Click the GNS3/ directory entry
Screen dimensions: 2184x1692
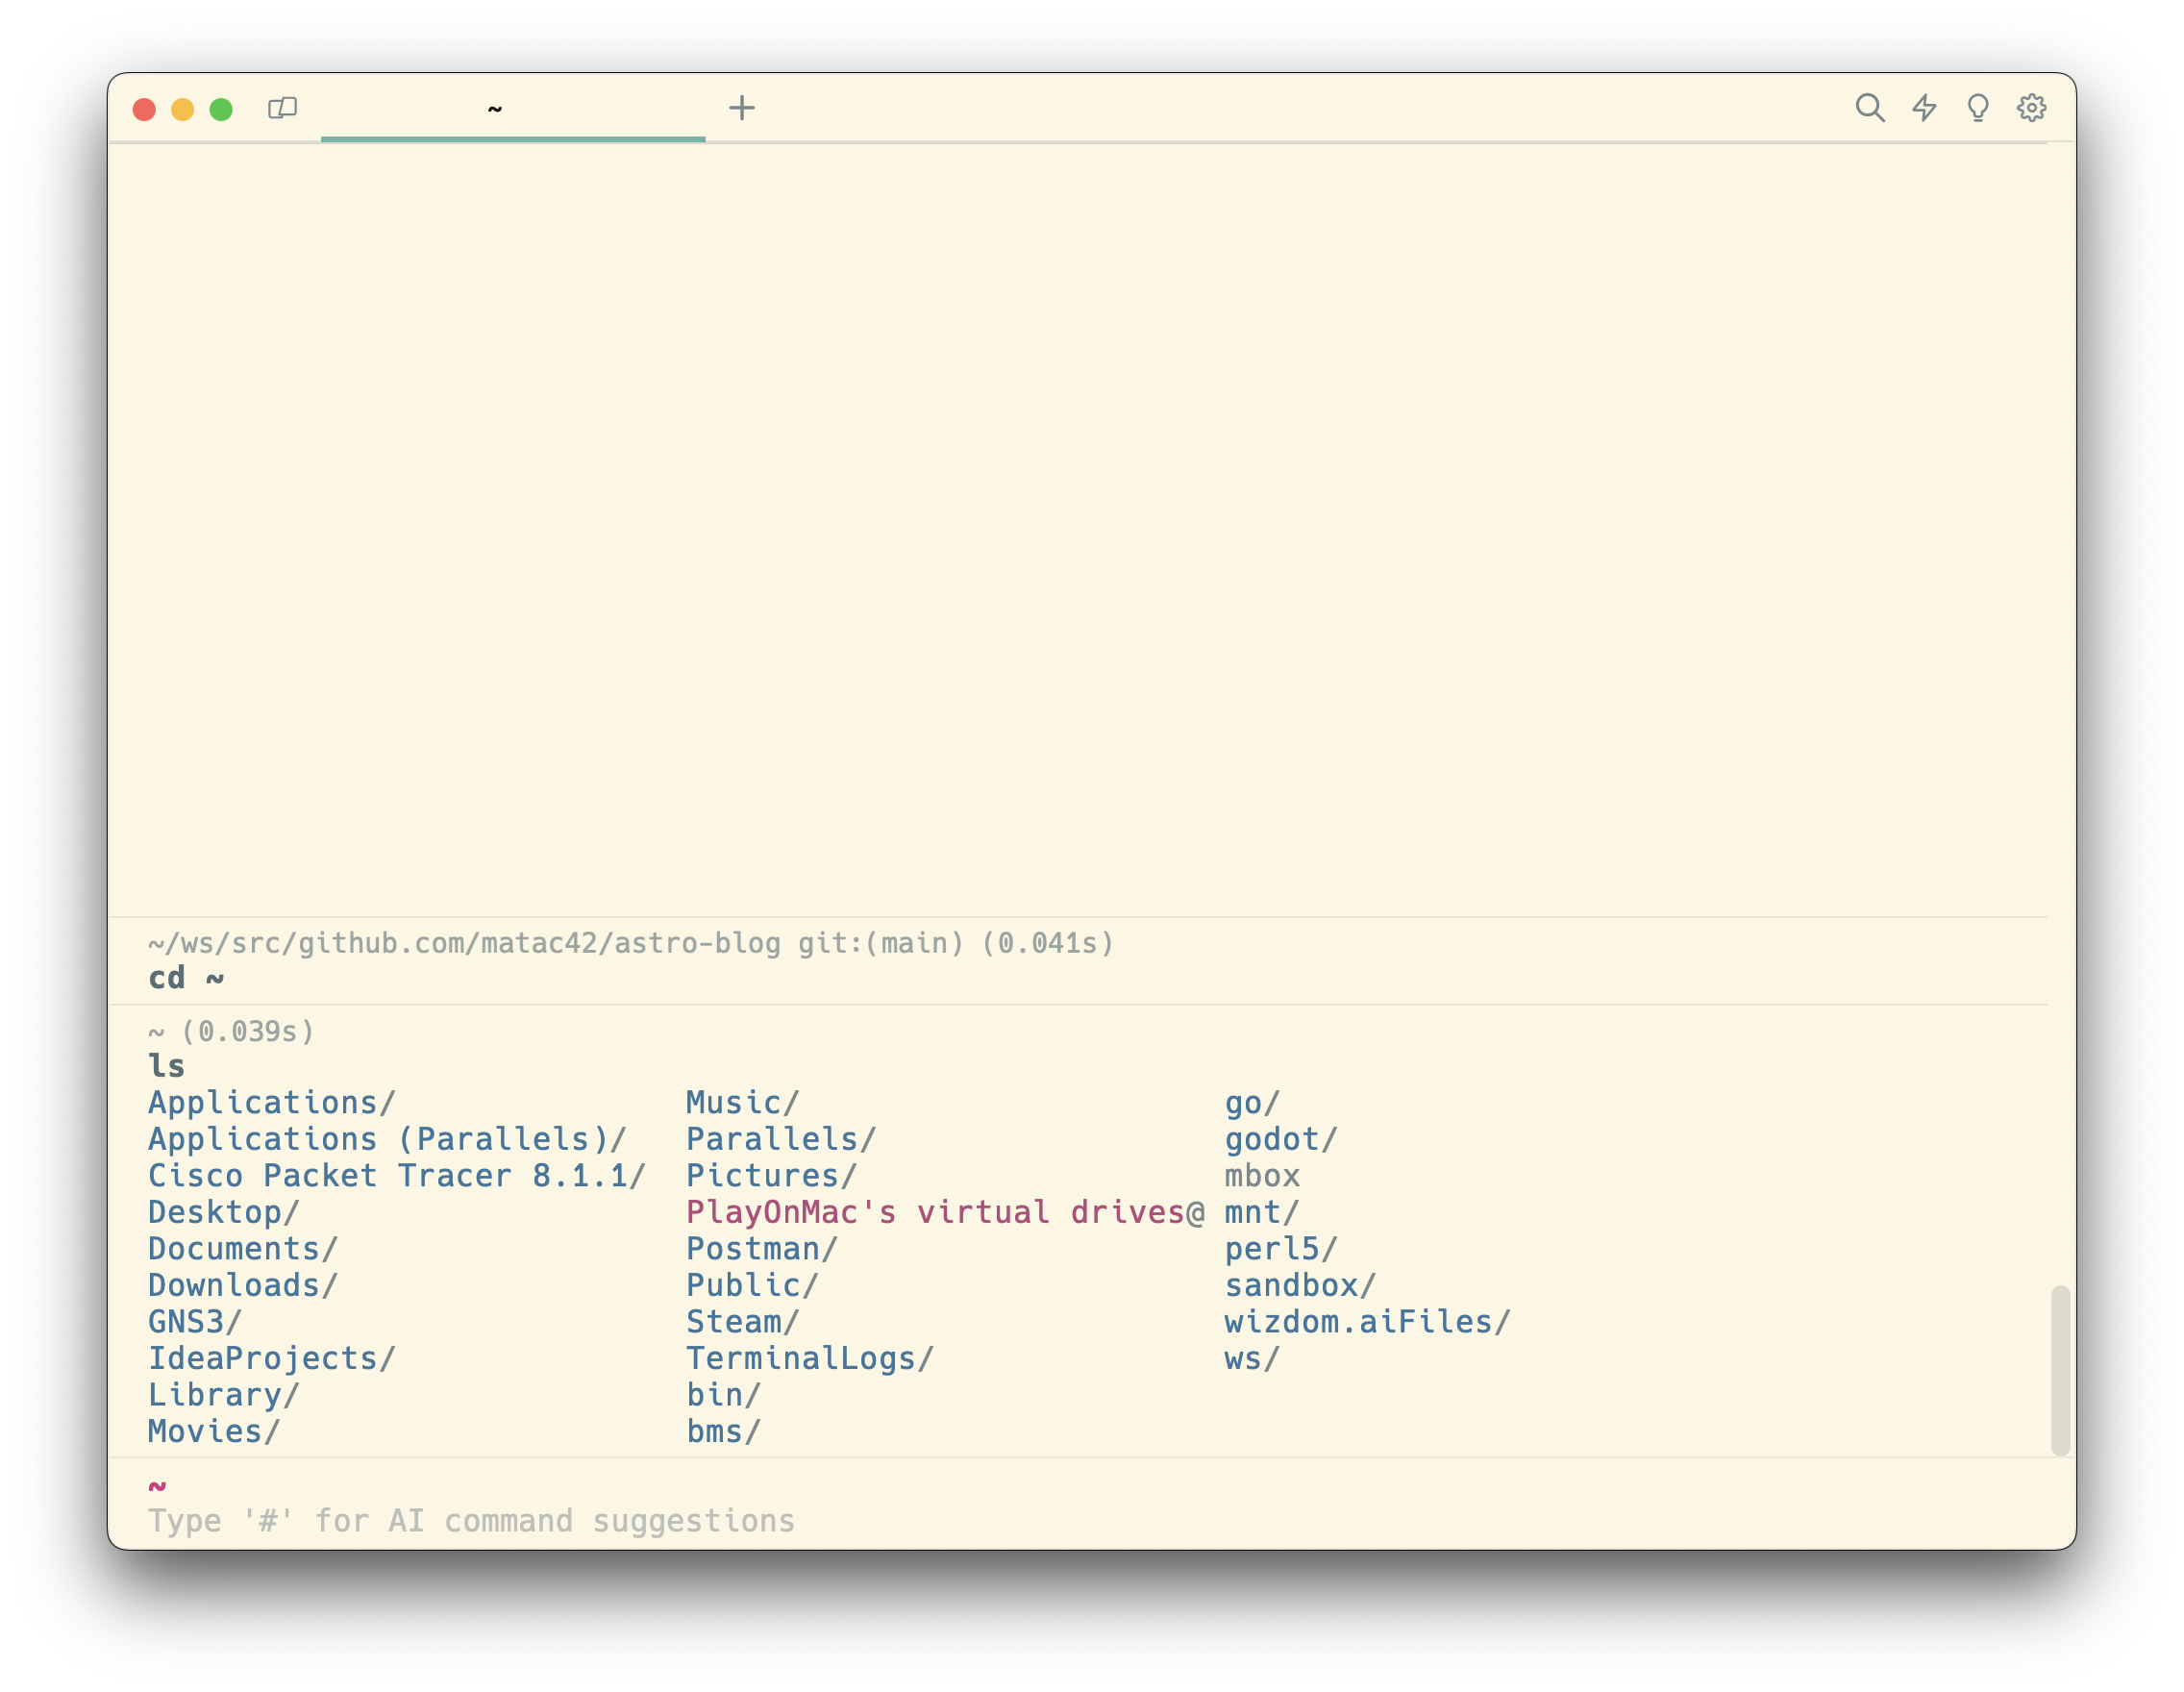(x=195, y=1321)
